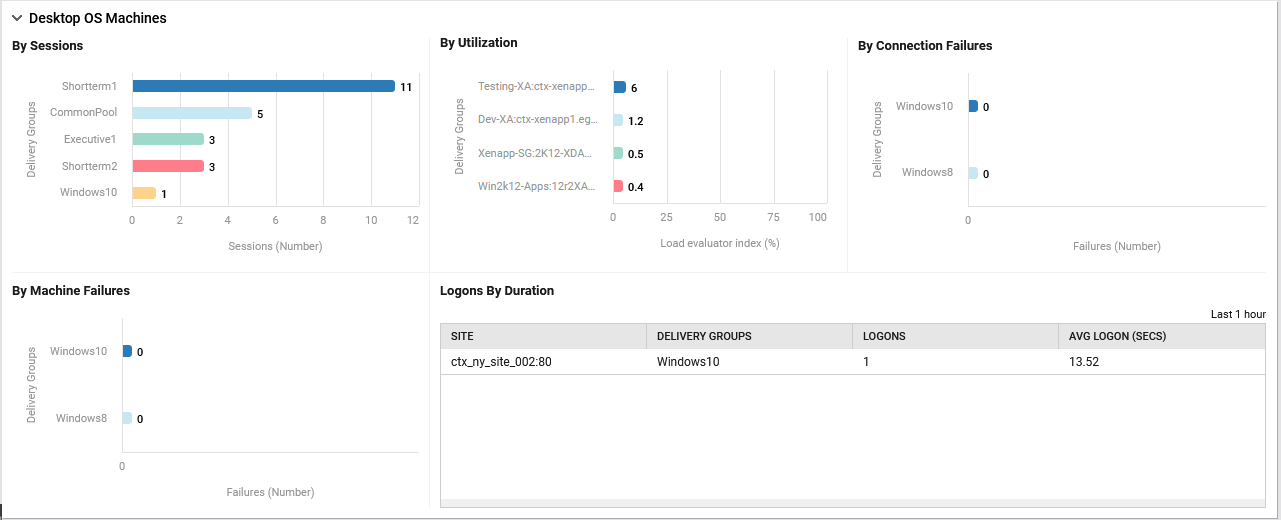Image resolution: width=1281 pixels, height=520 pixels.
Task: Collapse the Desktop OS Machines section
Action: (x=17, y=18)
